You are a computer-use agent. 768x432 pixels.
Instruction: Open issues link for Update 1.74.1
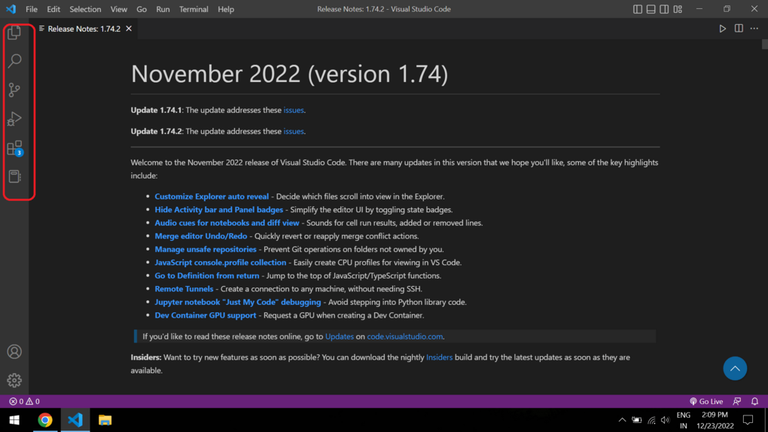(x=293, y=110)
